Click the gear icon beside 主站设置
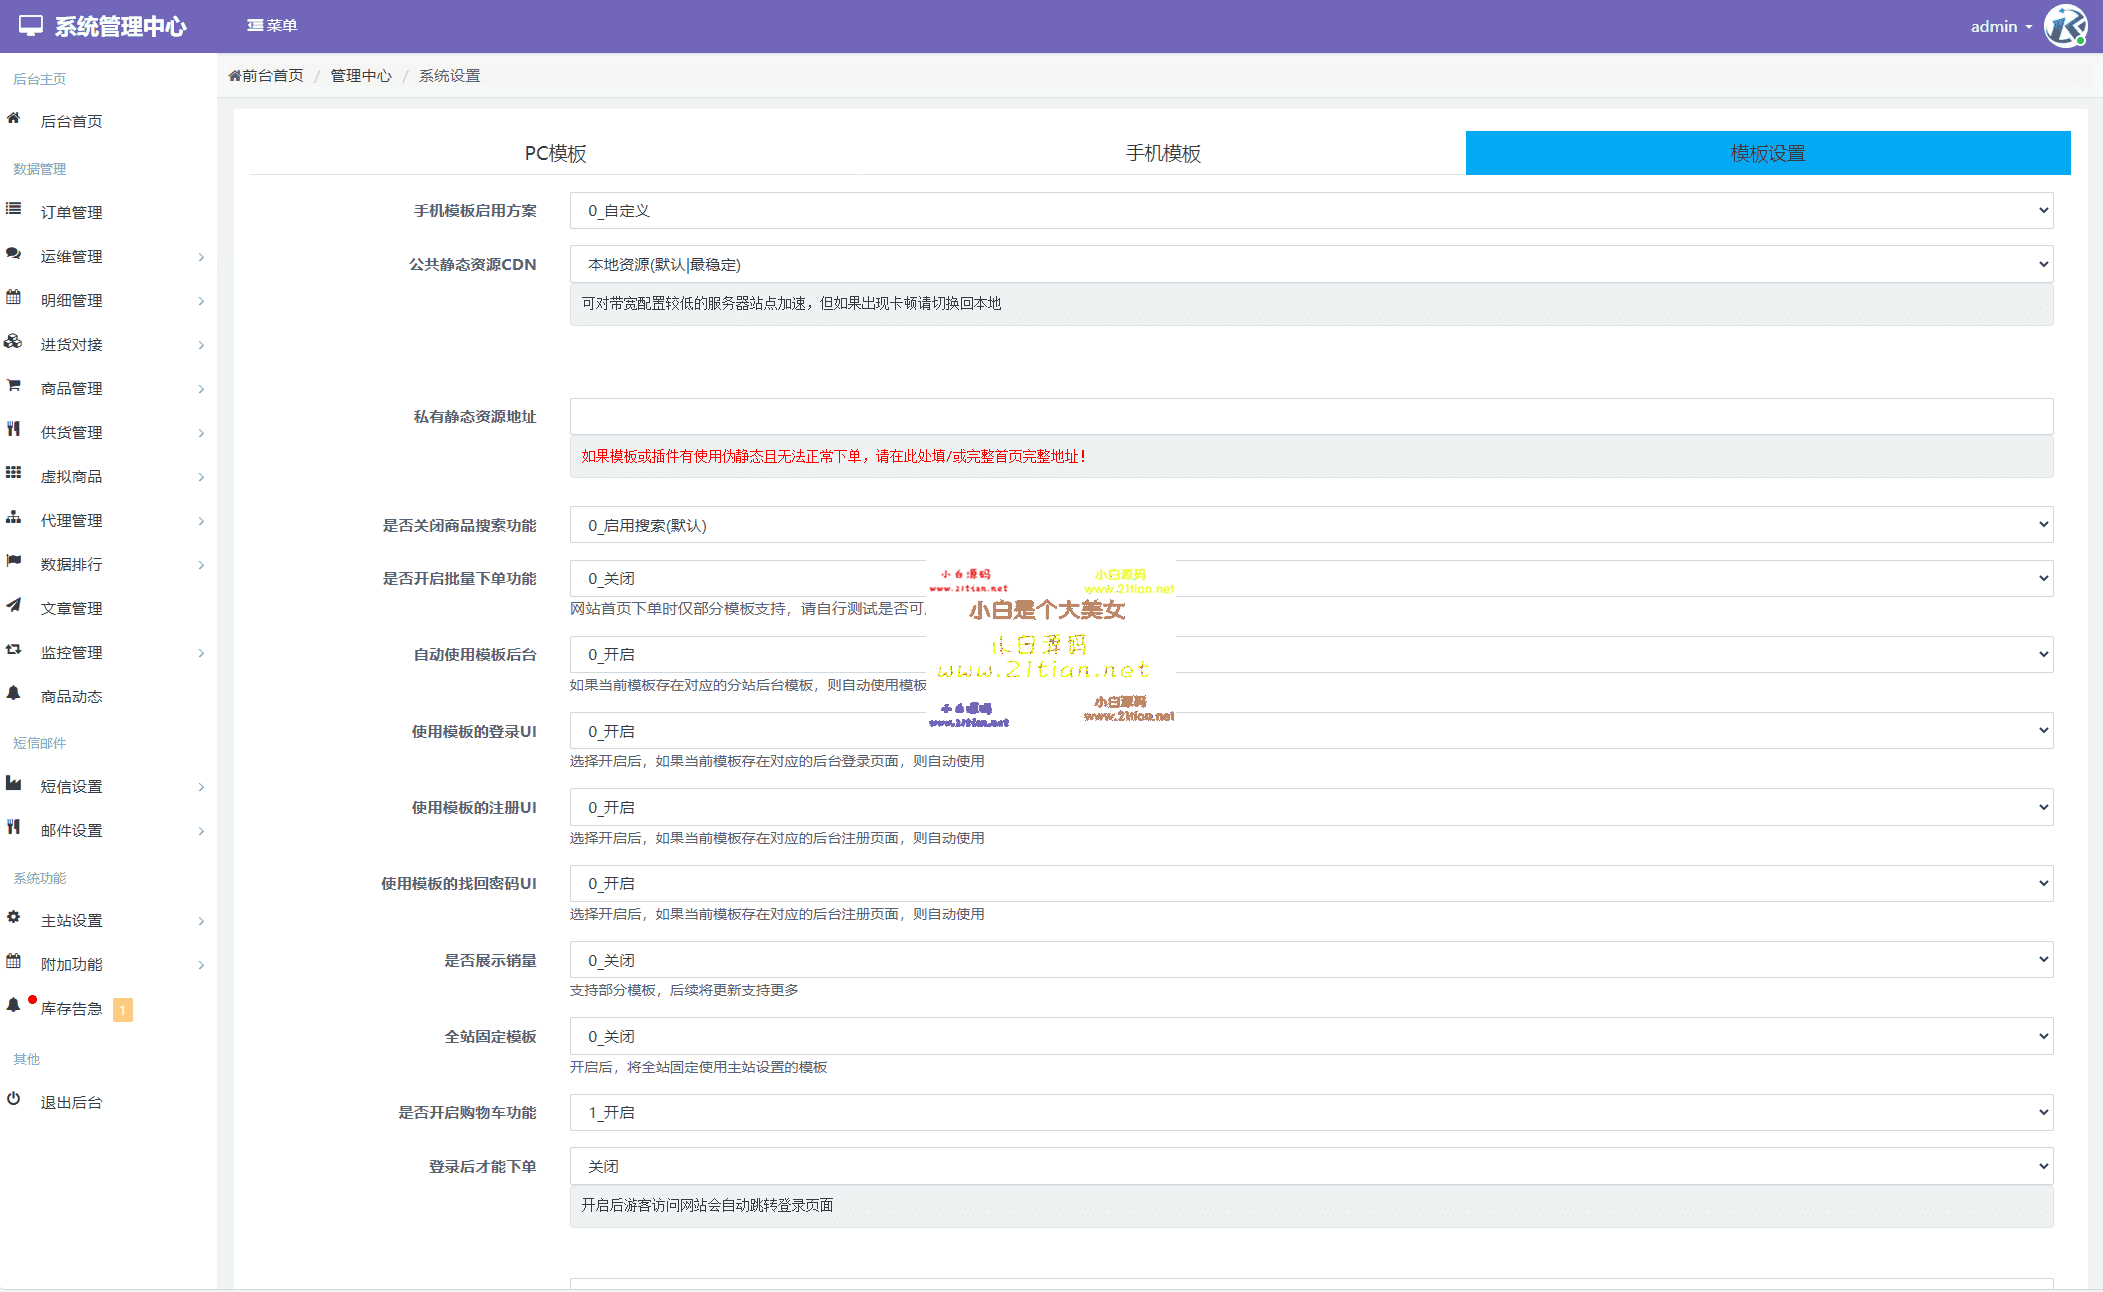The width and height of the screenshot is (2103, 1292). 13,918
